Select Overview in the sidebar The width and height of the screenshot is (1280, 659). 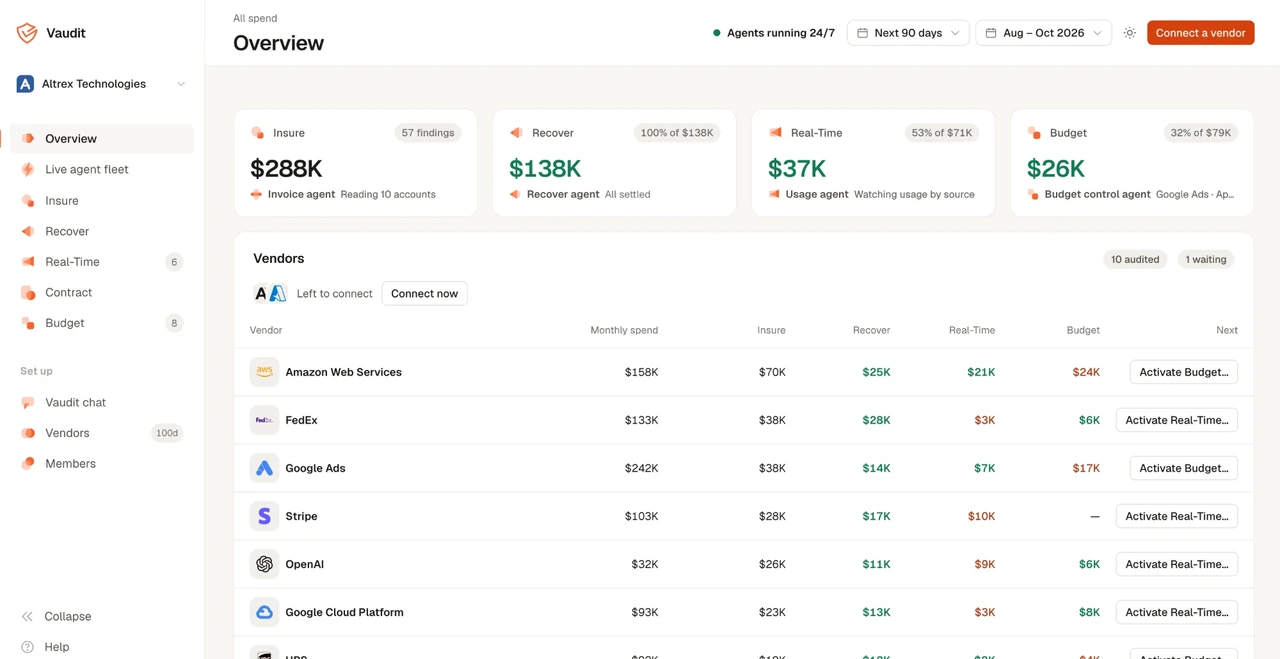pos(102,139)
